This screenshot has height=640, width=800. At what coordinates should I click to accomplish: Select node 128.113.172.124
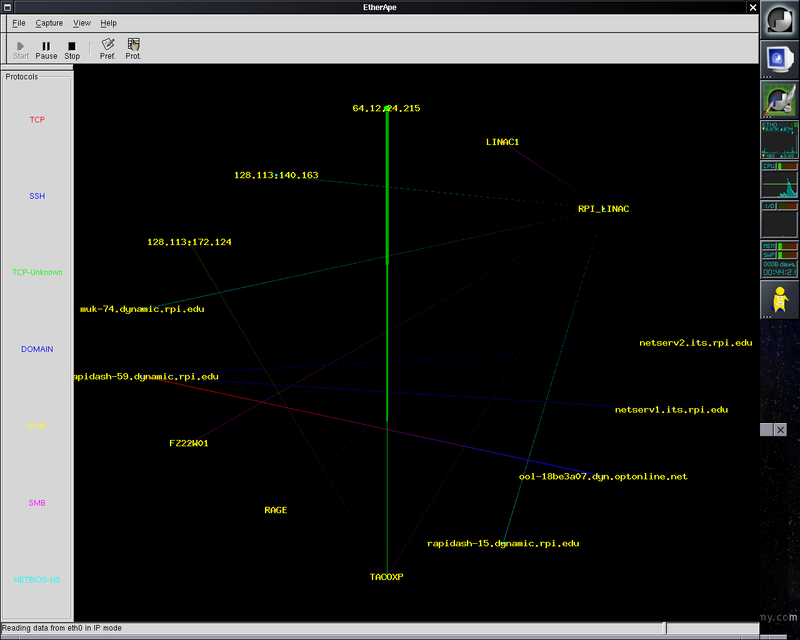pyautogui.click(x=189, y=242)
